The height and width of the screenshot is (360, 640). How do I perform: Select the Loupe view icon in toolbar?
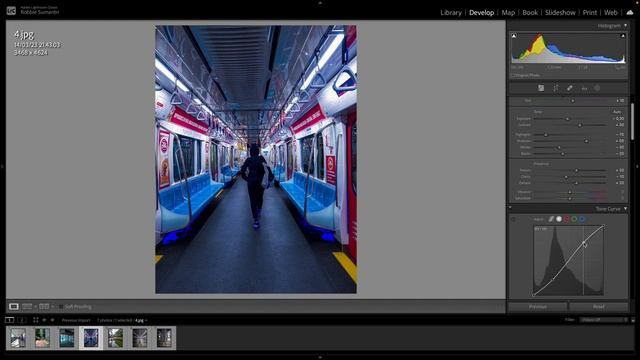13,306
